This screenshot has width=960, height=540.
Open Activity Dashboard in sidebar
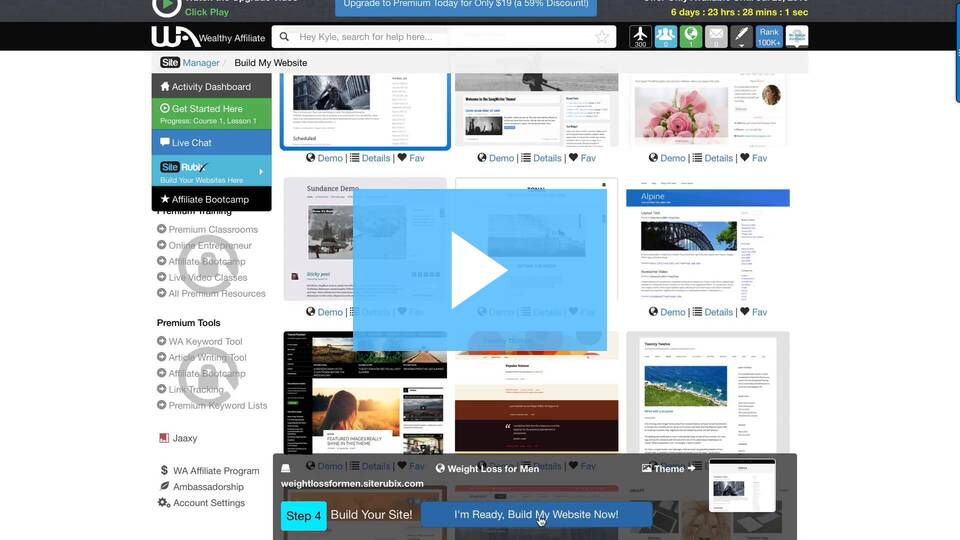211,86
